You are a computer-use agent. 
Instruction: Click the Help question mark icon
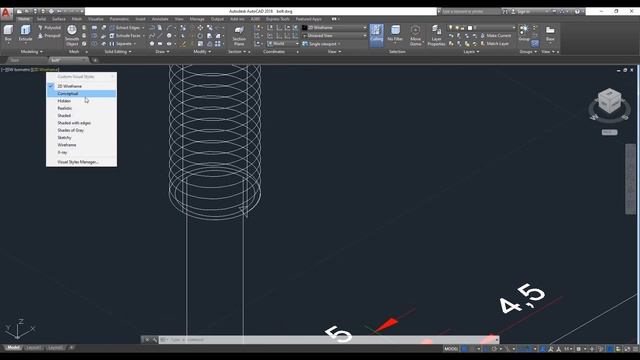577,12
